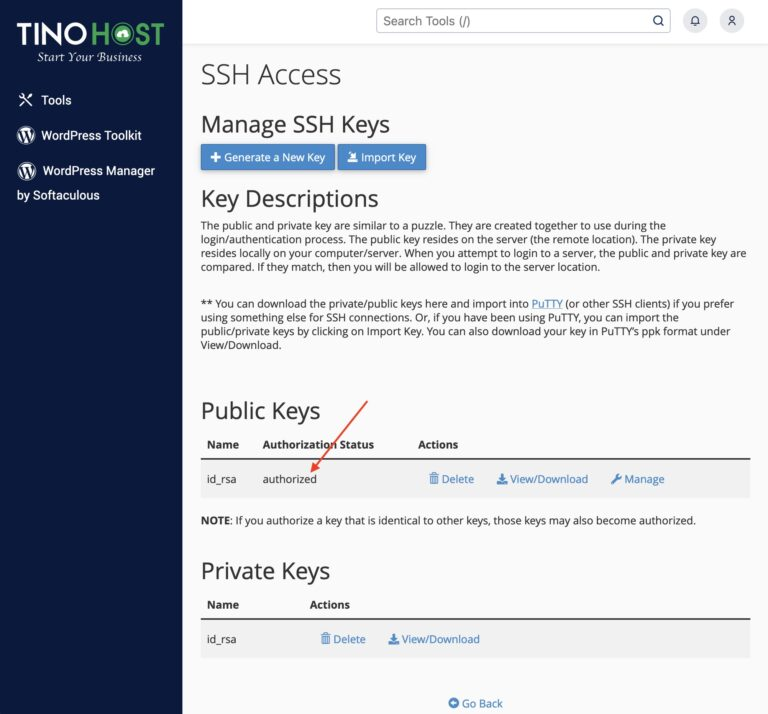Click id_rsa name in Public Keys table
The height and width of the screenshot is (714, 768).
[221, 479]
